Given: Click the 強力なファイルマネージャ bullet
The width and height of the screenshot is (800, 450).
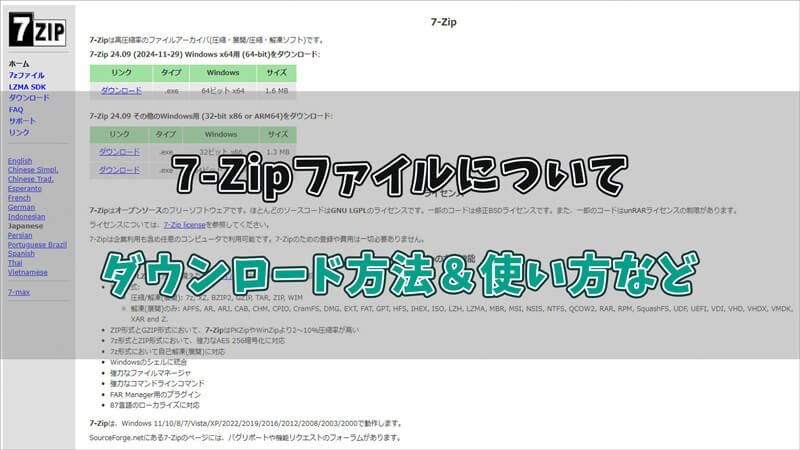Looking at the screenshot, I should pyautogui.click(x=151, y=373).
